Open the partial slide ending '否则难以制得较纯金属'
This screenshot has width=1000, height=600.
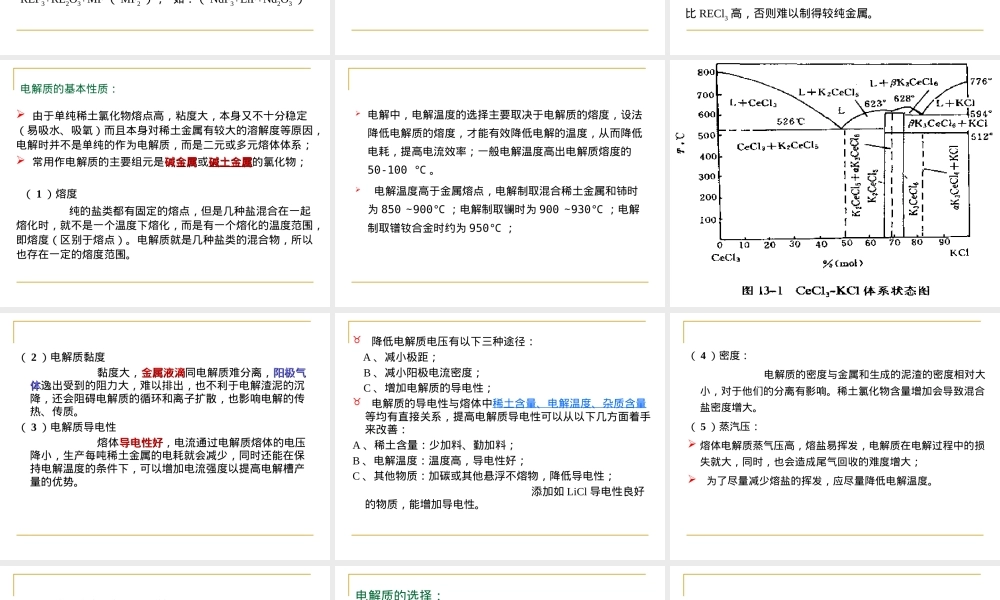(x=835, y=27)
